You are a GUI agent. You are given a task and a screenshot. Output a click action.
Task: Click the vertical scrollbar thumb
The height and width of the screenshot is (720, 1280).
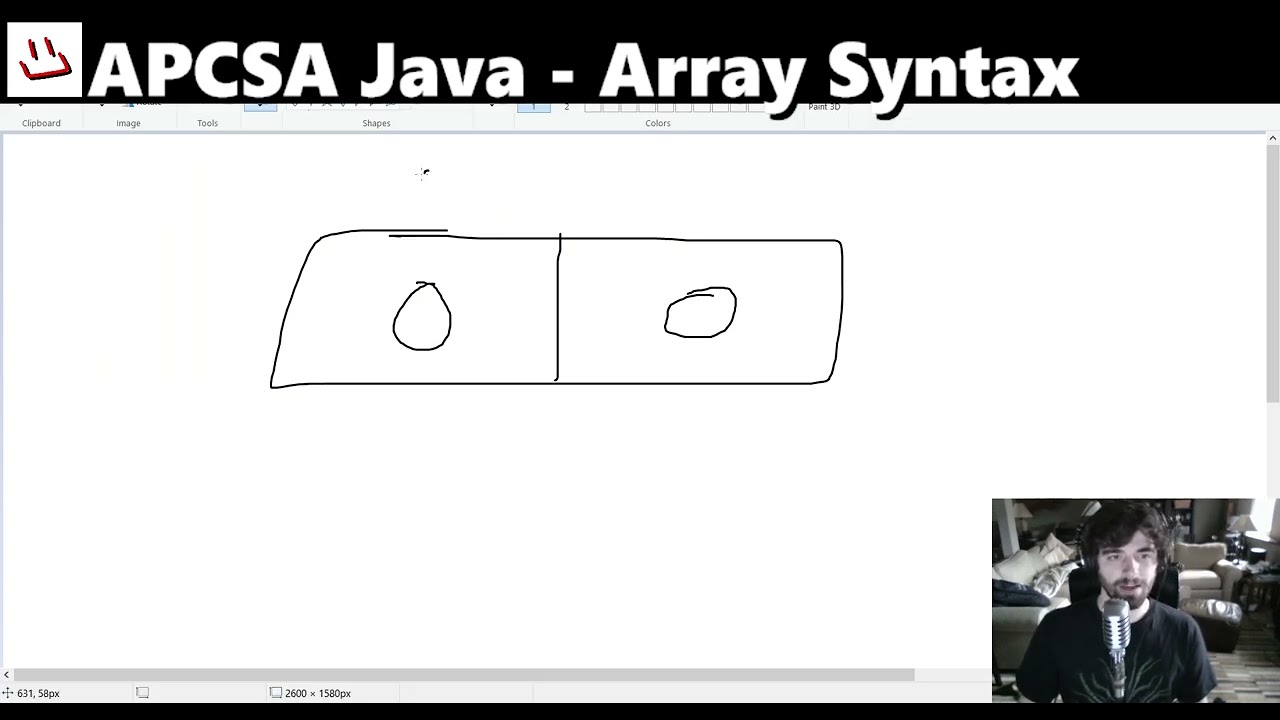click(1272, 274)
